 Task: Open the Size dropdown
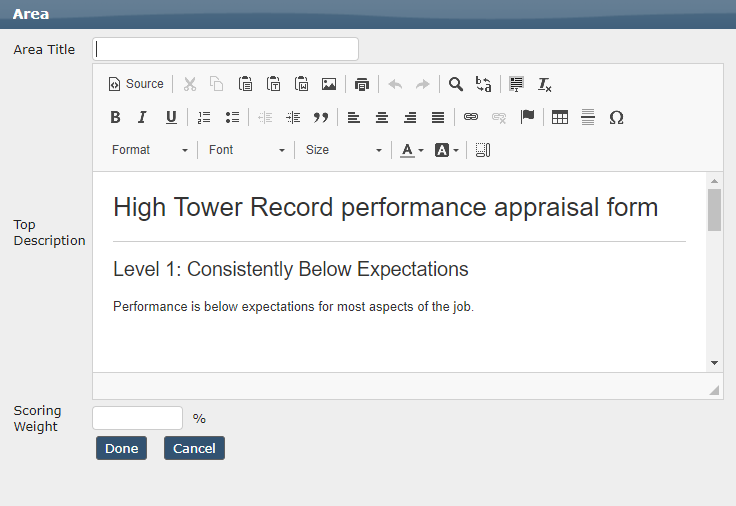344,150
